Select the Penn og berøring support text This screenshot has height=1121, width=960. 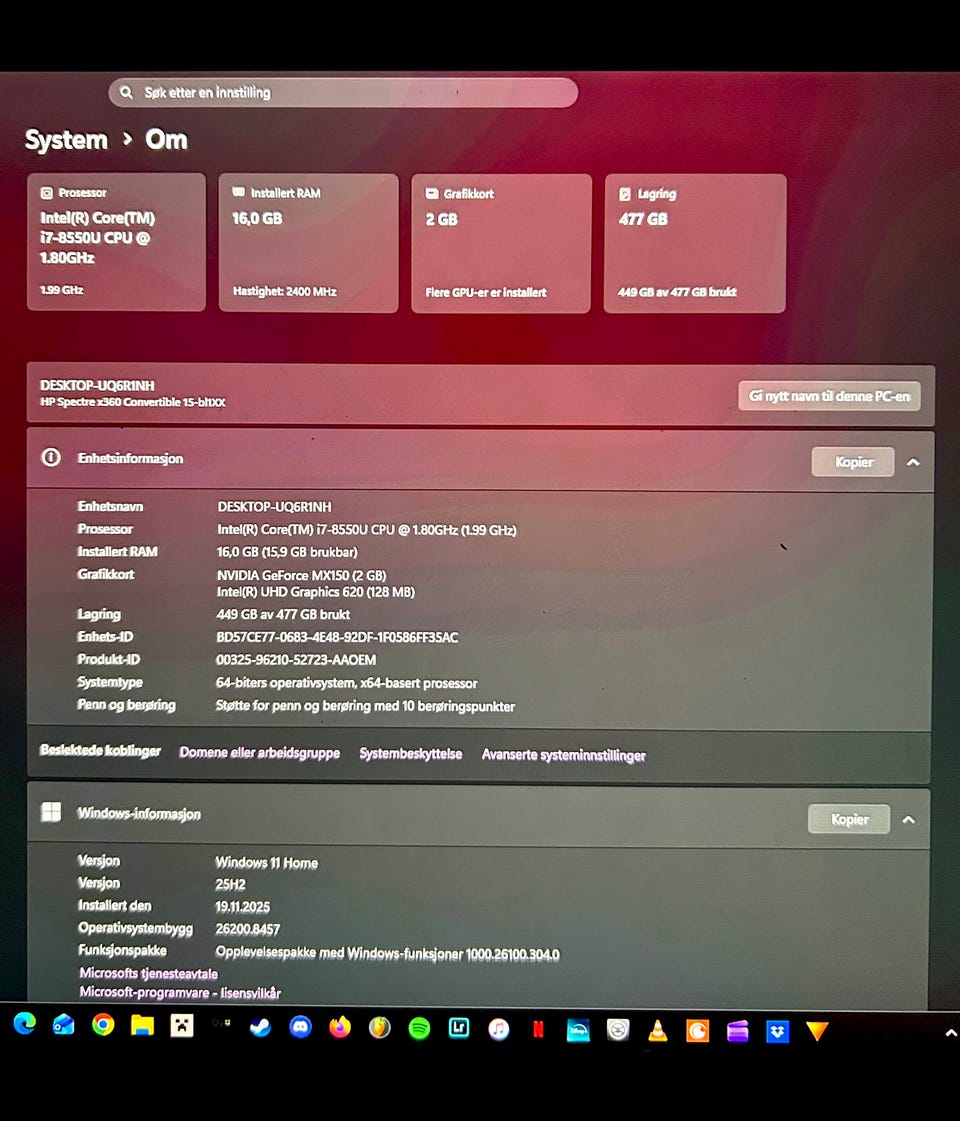click(365, 706)
